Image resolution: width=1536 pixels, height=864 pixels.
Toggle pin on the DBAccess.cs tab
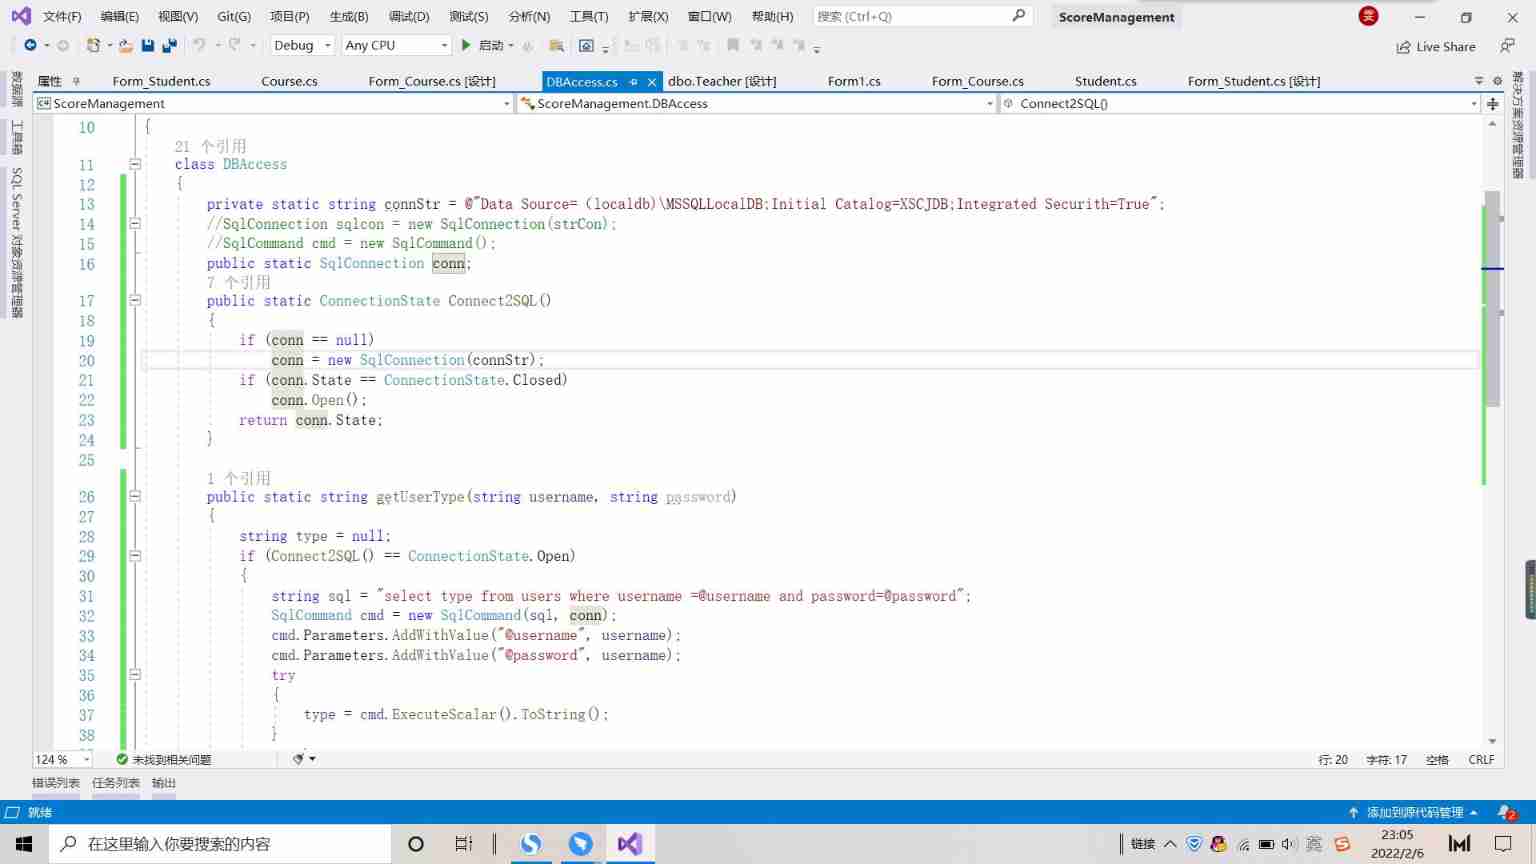[x=633, y=82]
